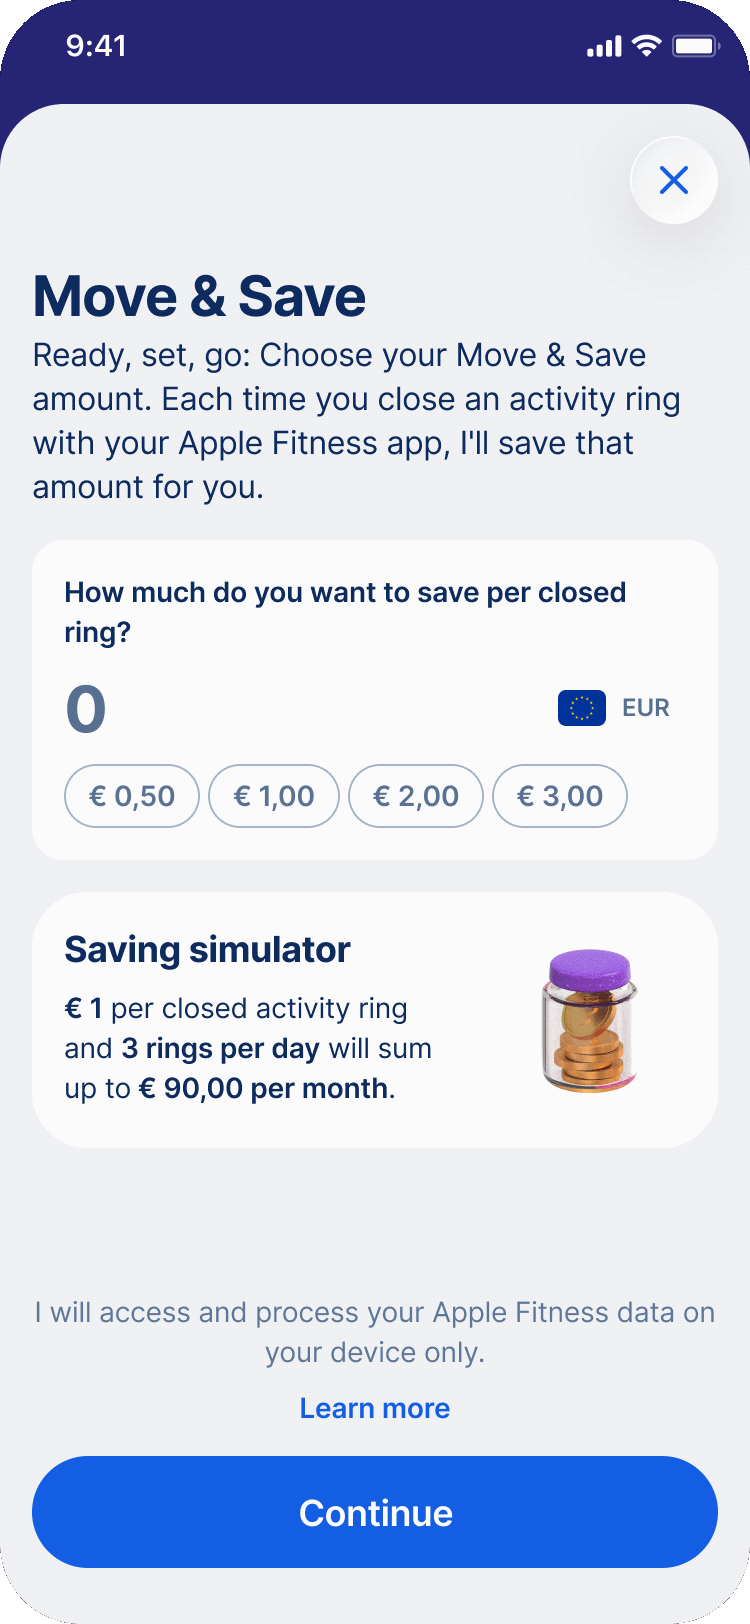Tap the EU flag currency icon
Image resolution: width=750 pixels, height=1624 pixels.
coord(582,708)
